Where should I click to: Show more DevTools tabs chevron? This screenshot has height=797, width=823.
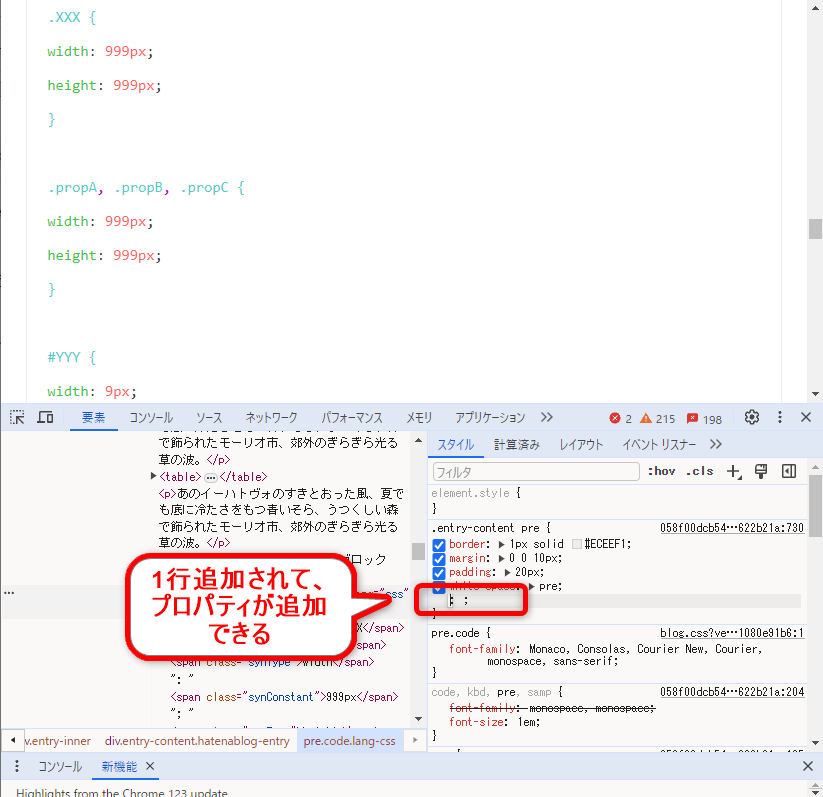[547, 417]
